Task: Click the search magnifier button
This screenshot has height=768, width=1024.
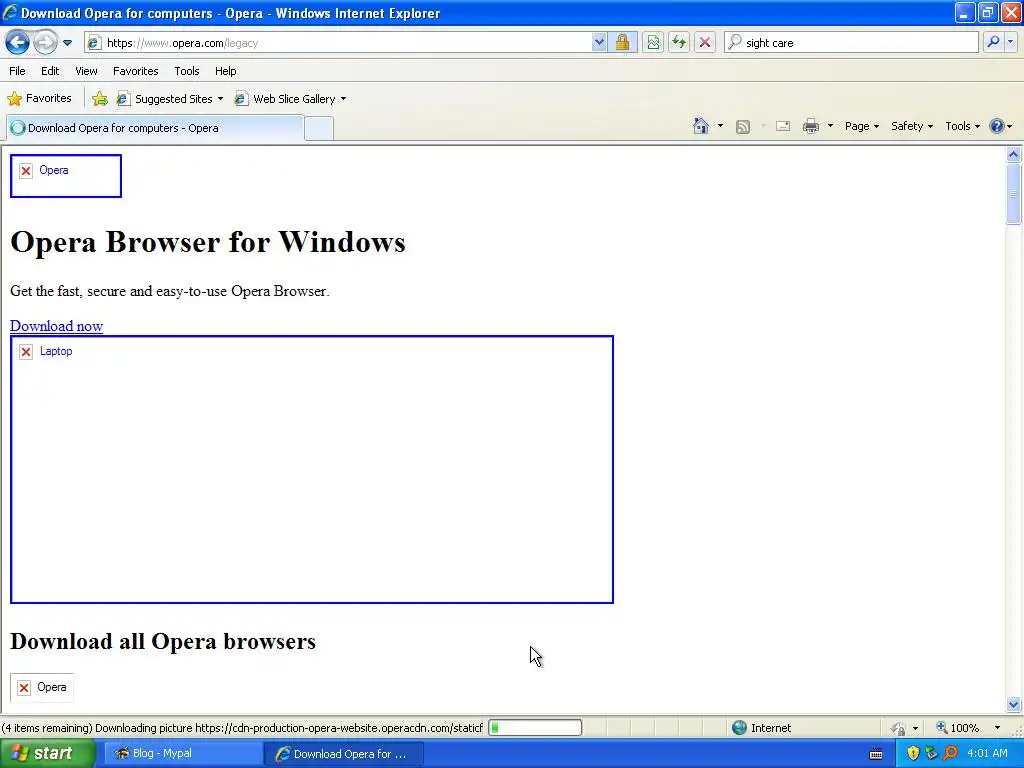Action: coord(993,42)
